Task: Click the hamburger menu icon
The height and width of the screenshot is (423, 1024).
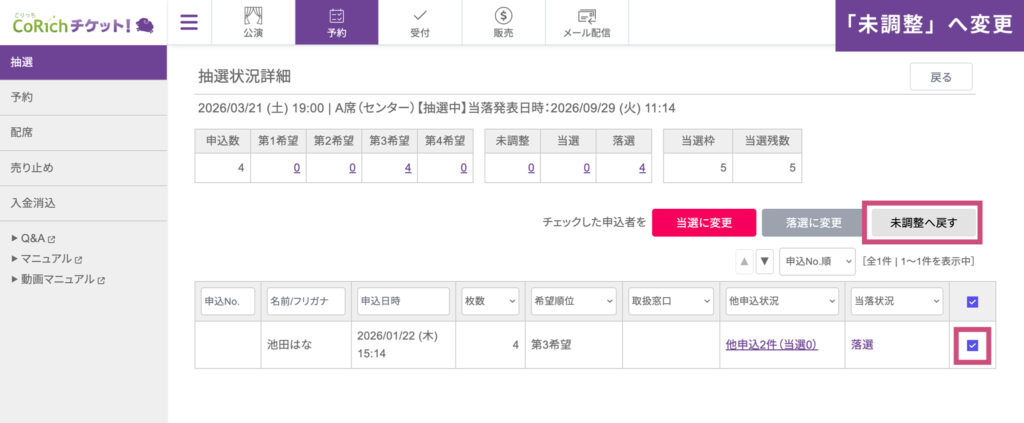Action: [x=189, y=22]
